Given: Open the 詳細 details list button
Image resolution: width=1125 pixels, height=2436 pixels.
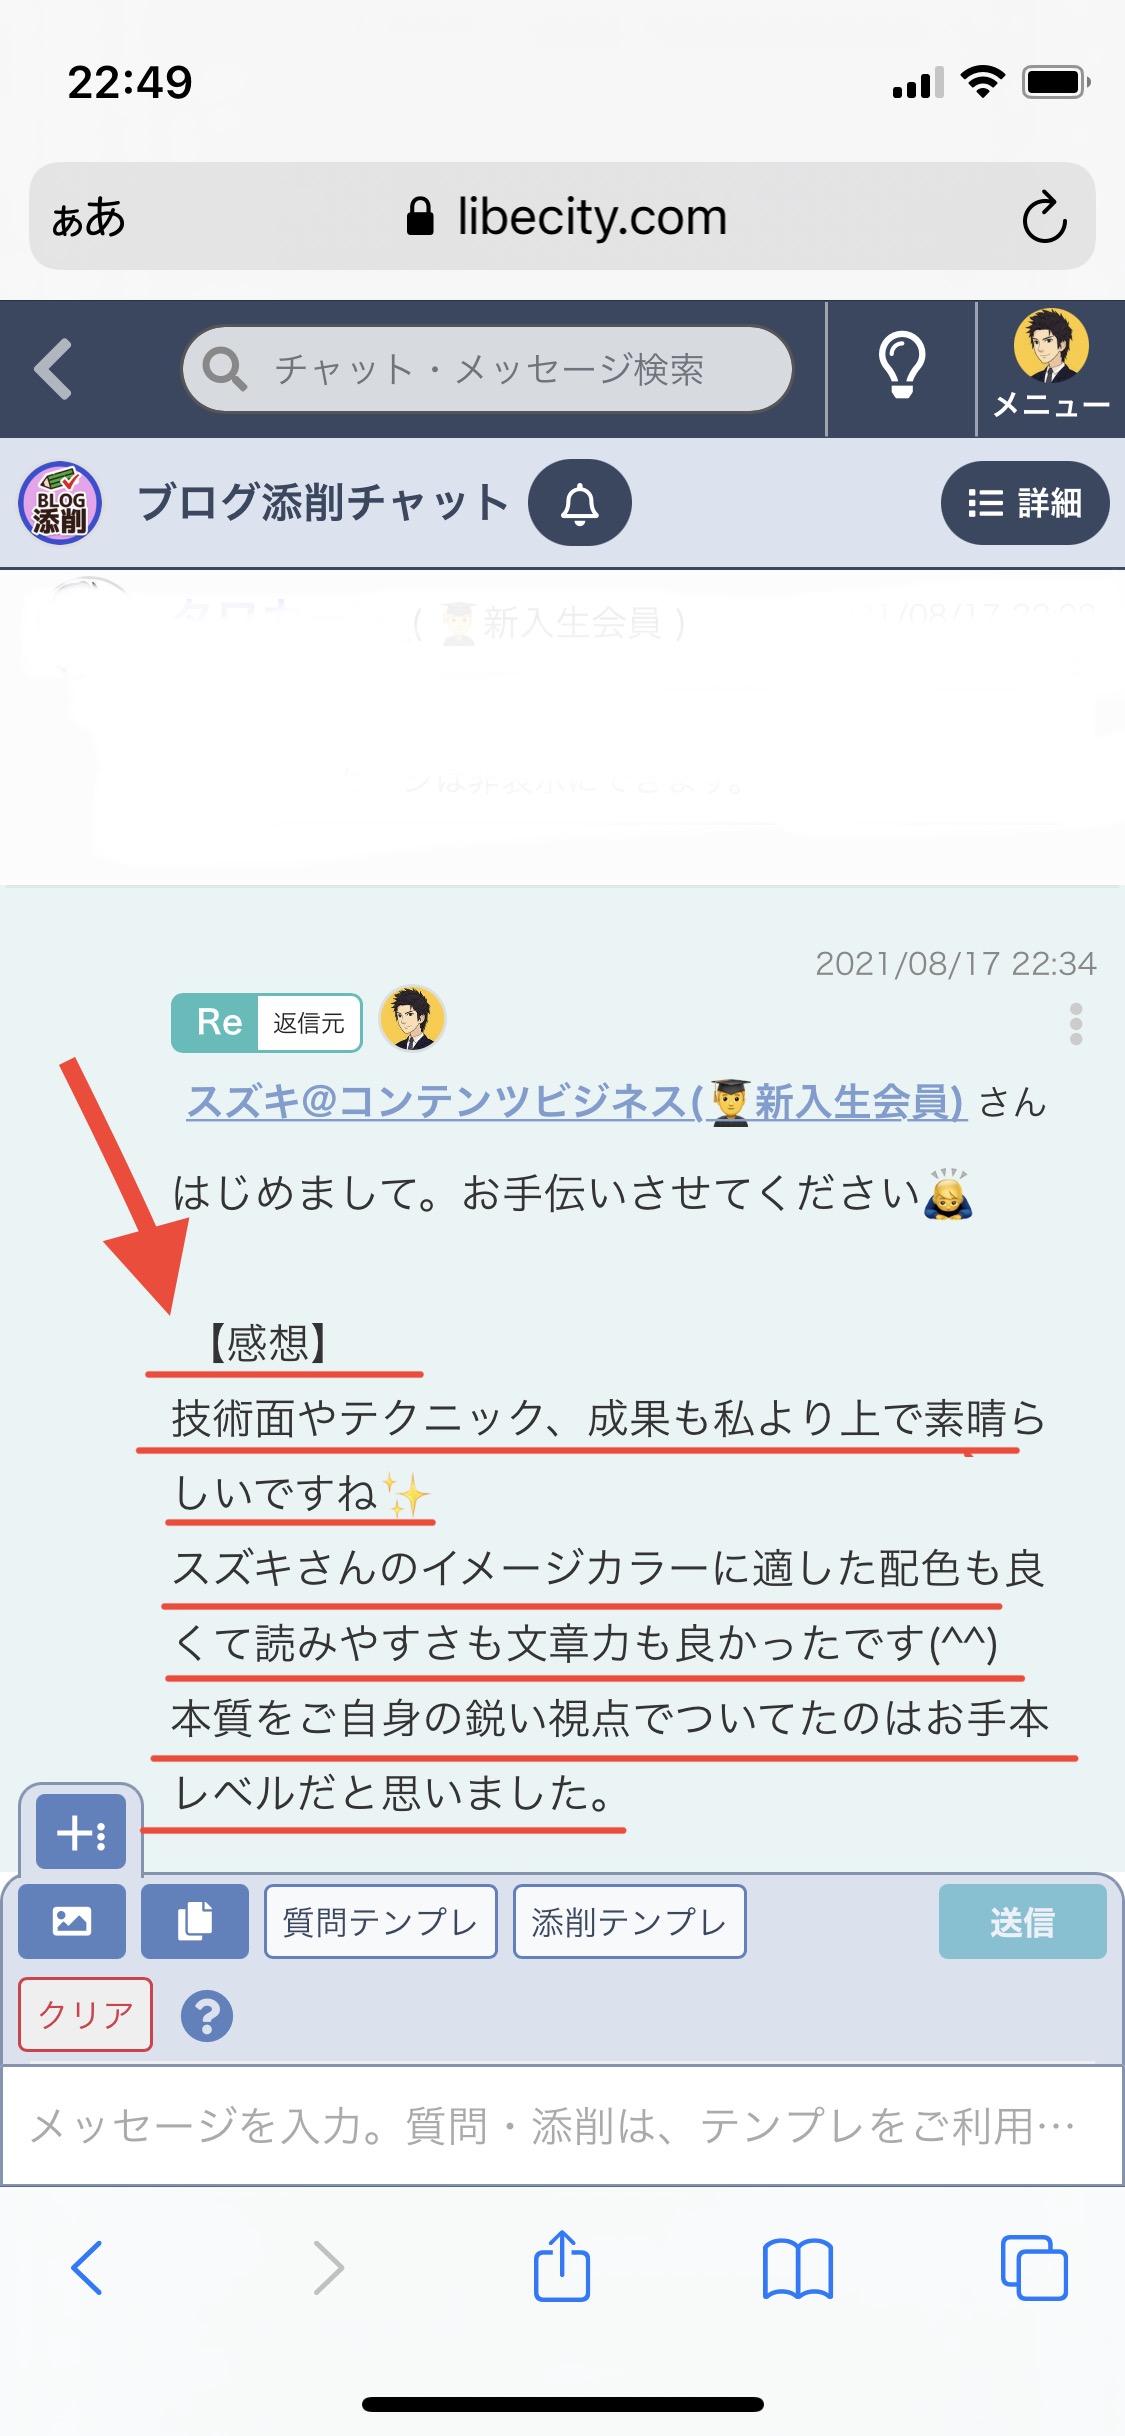Looking at the screenshot, I should click(1025, 503).
